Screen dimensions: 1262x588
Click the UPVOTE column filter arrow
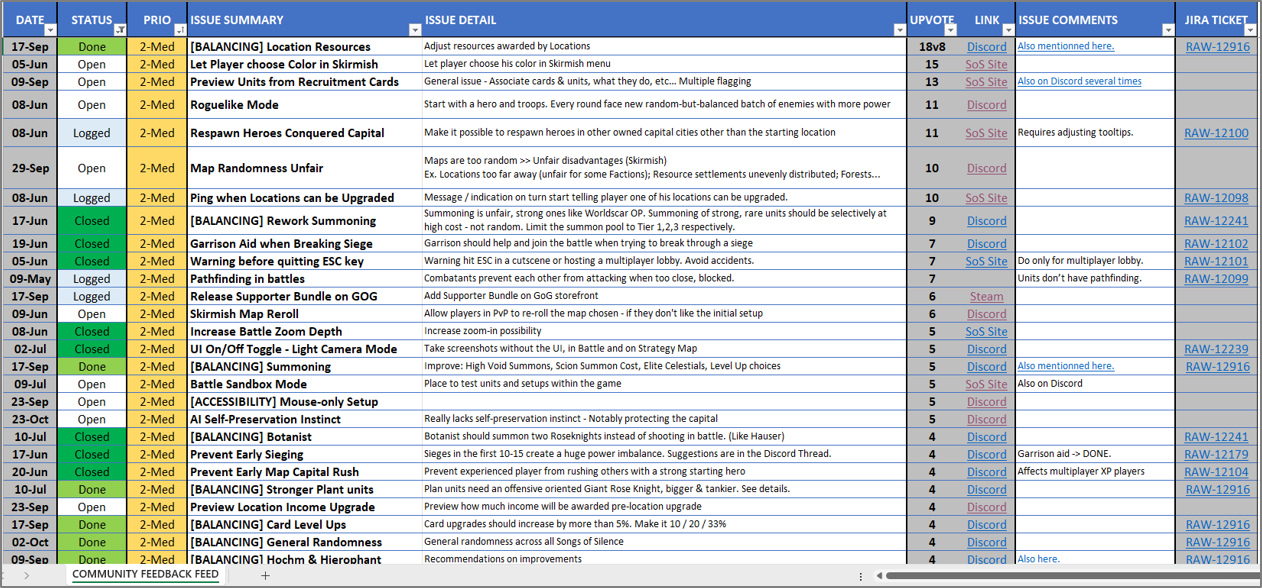pos(949,31)
